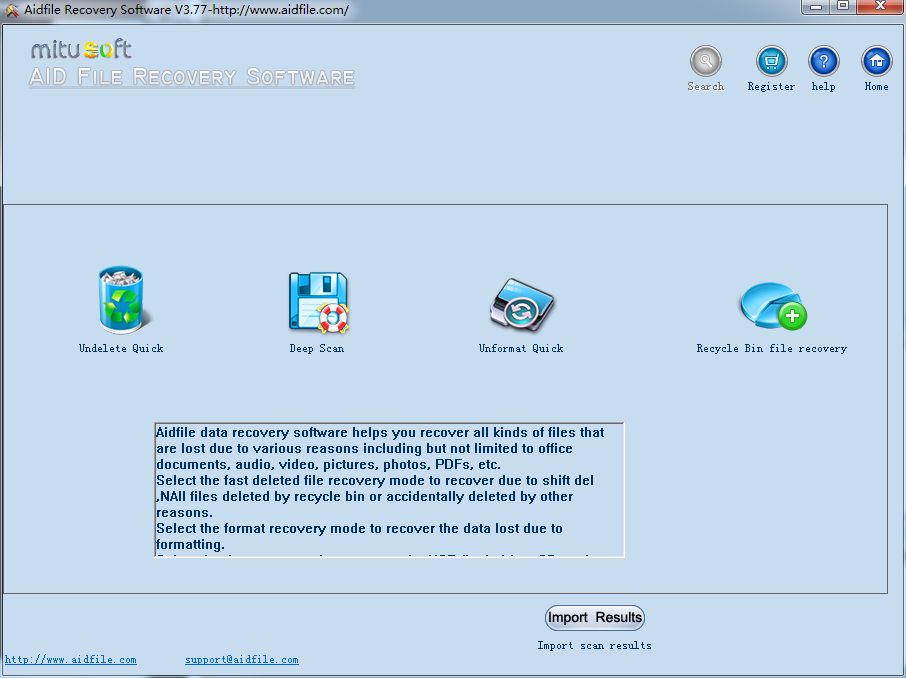The image size is (906, 678).
Task: Open the help question mark icon
Action: (x=823, y=61)
